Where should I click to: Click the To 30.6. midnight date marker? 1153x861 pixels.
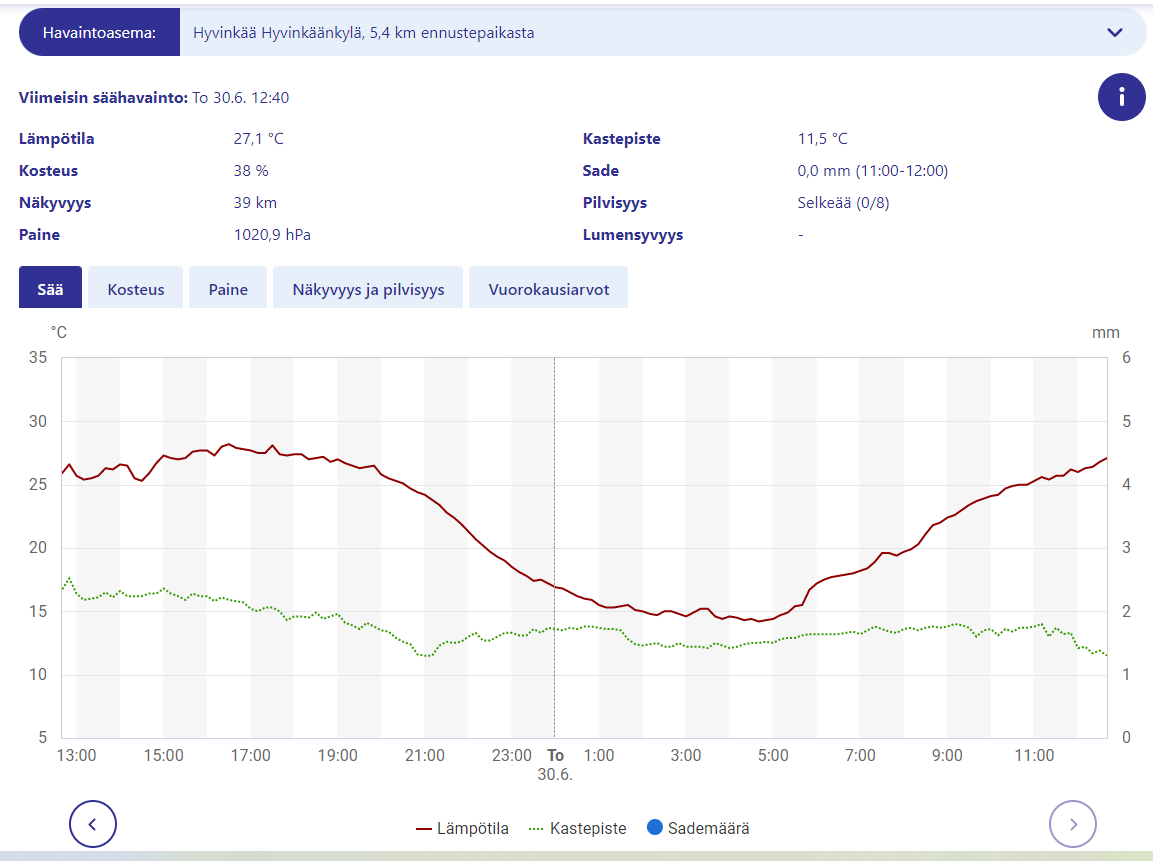(556, 764)
